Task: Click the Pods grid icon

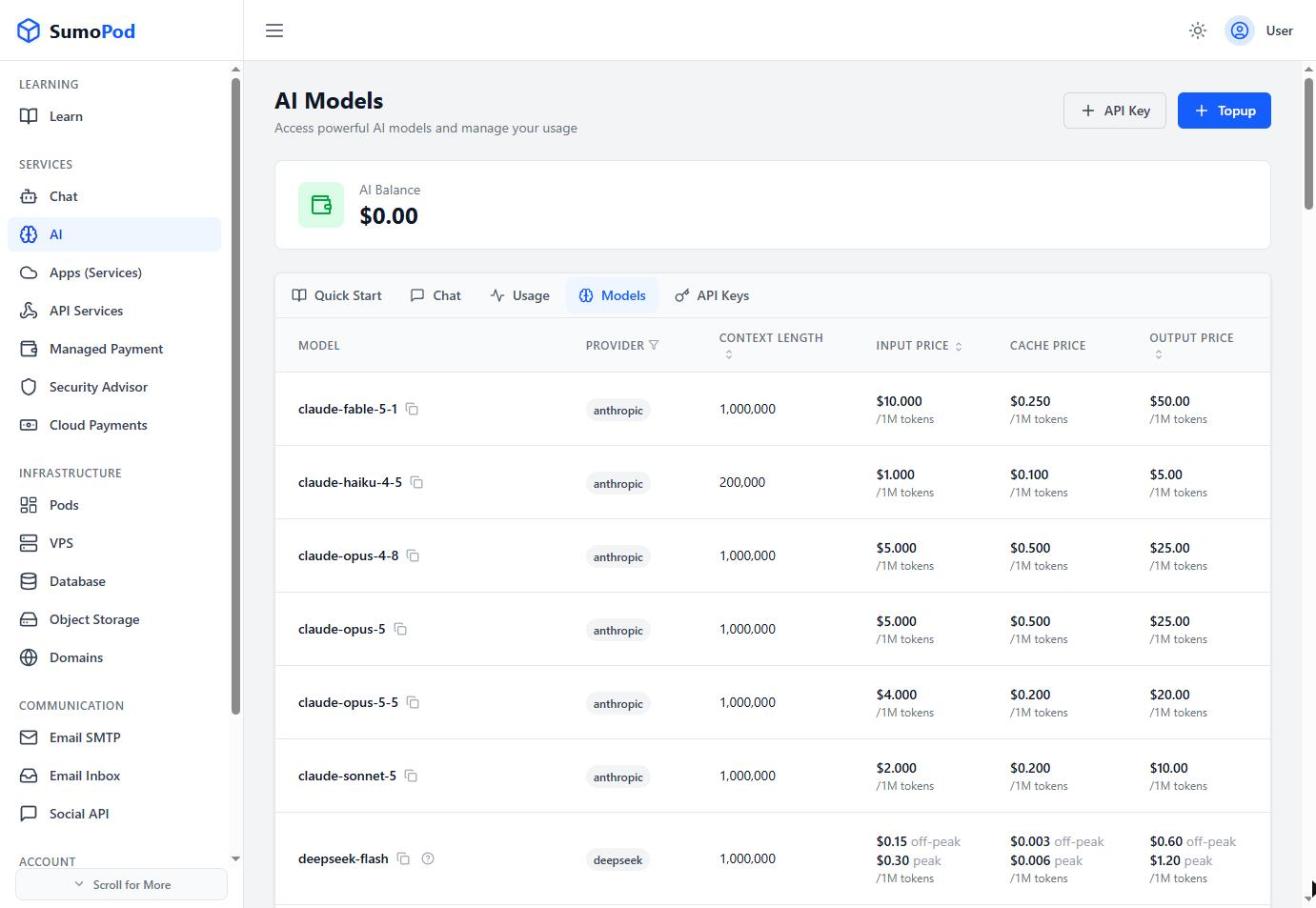Action: pyautogui.click(x=29, y=505)
